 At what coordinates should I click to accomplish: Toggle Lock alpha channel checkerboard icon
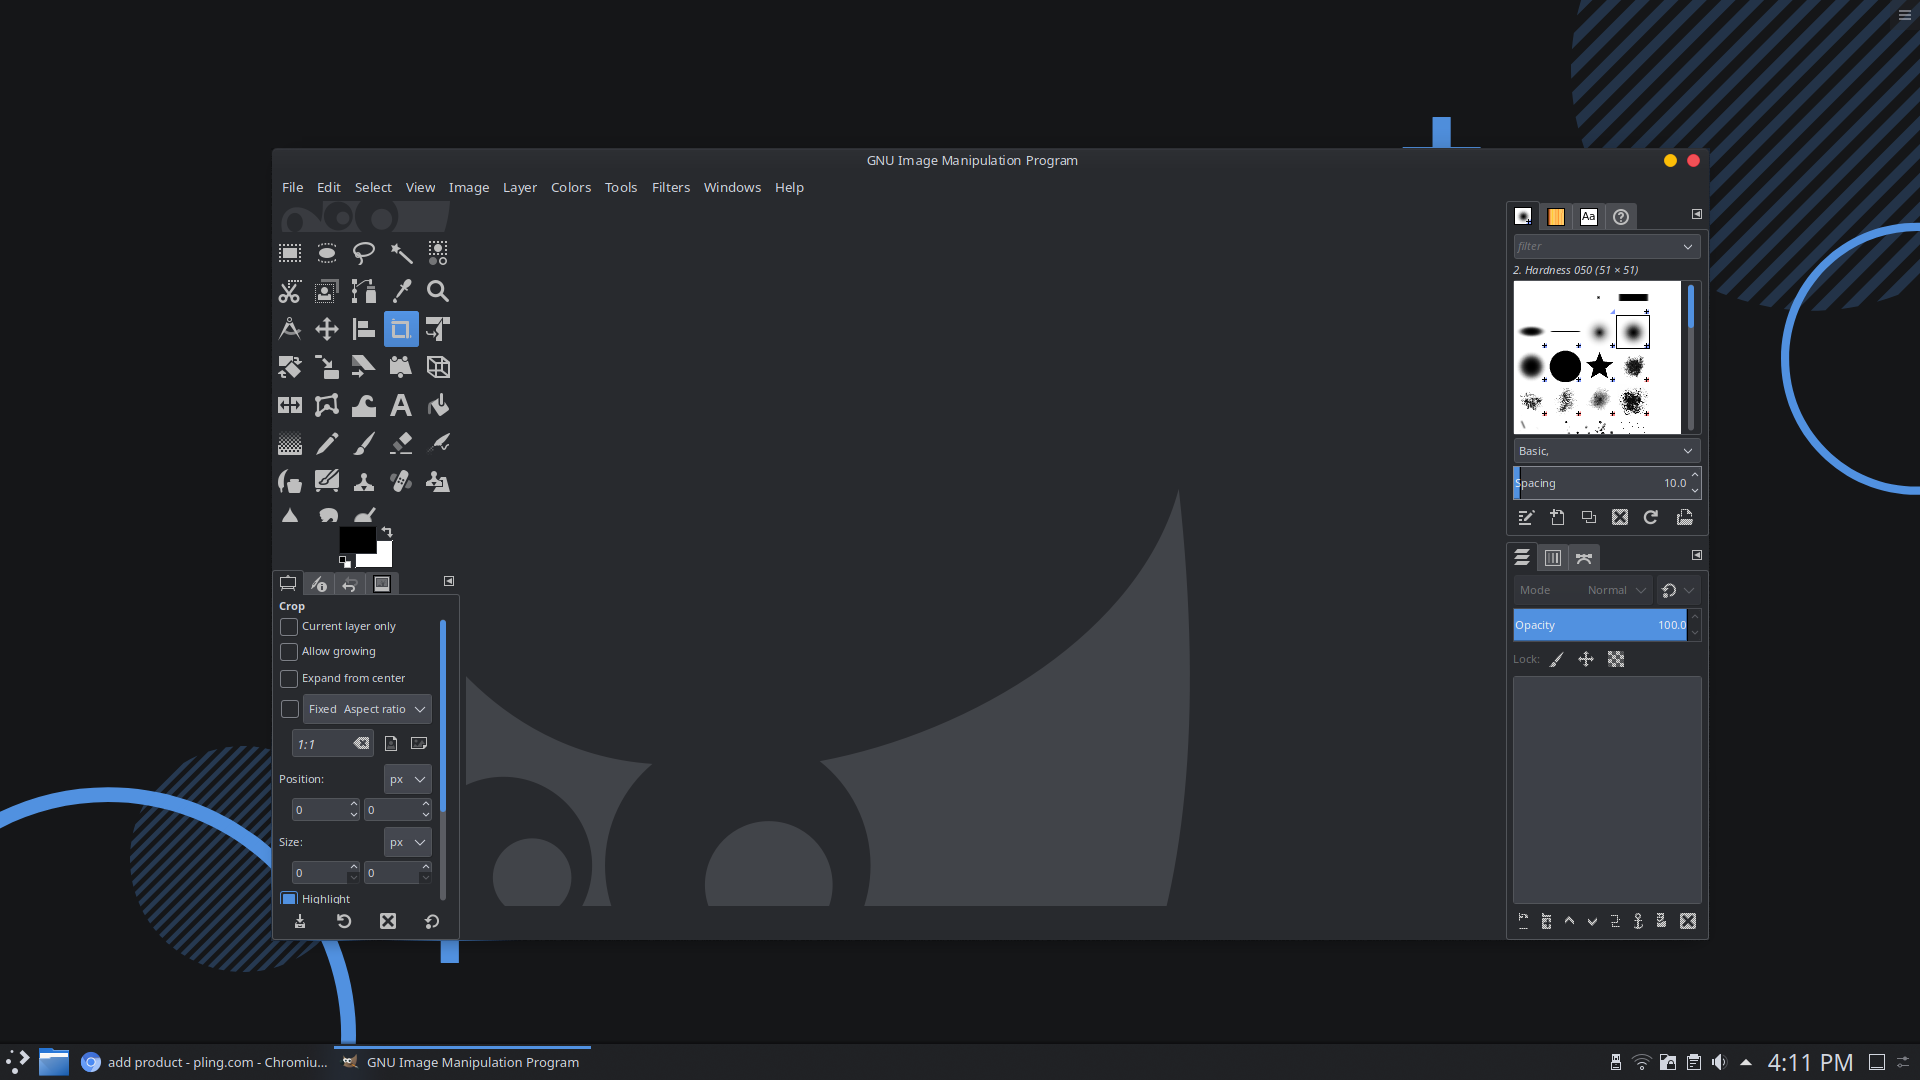[x=1616, y=659]
